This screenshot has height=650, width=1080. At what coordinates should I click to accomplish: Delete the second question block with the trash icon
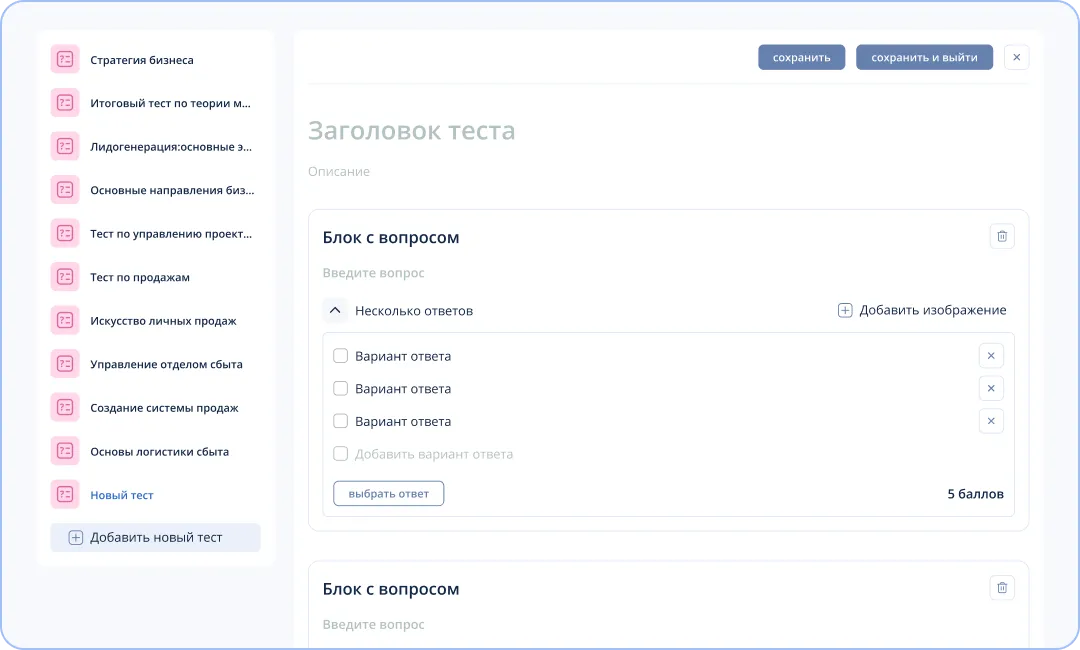[1002, 587]
